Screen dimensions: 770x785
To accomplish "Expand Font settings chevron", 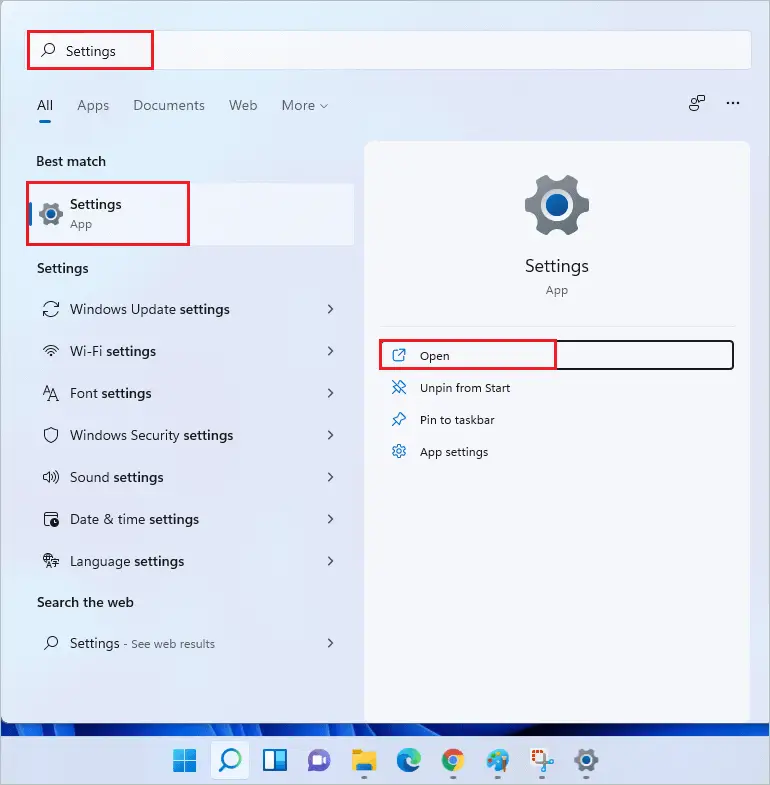I will coord(330,394).
